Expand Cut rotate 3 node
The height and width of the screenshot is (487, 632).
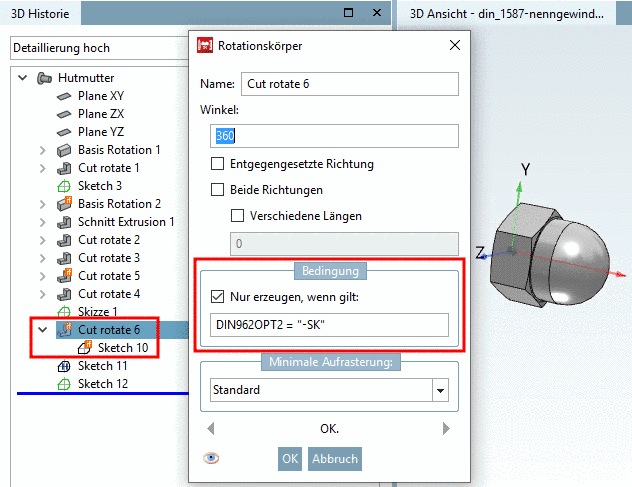point(43,258)
